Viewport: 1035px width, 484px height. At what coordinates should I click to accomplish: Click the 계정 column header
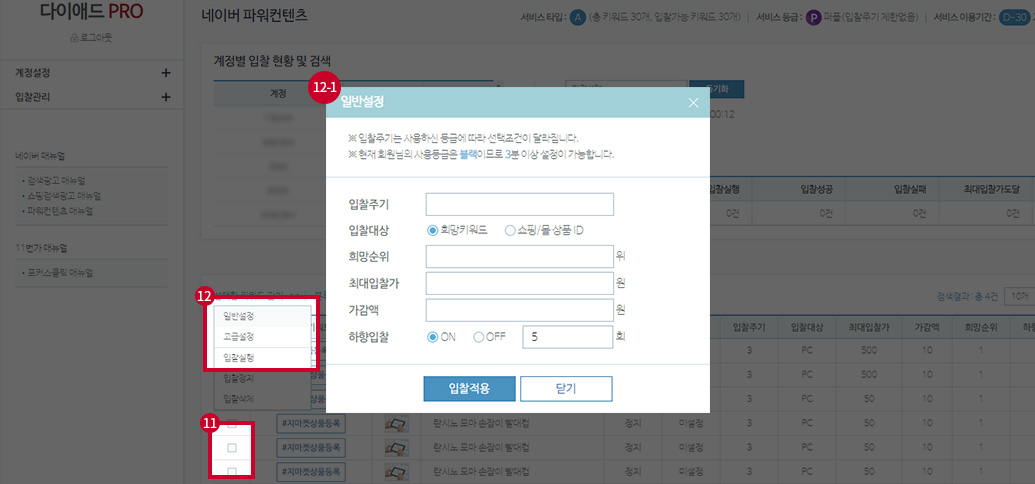277,94
